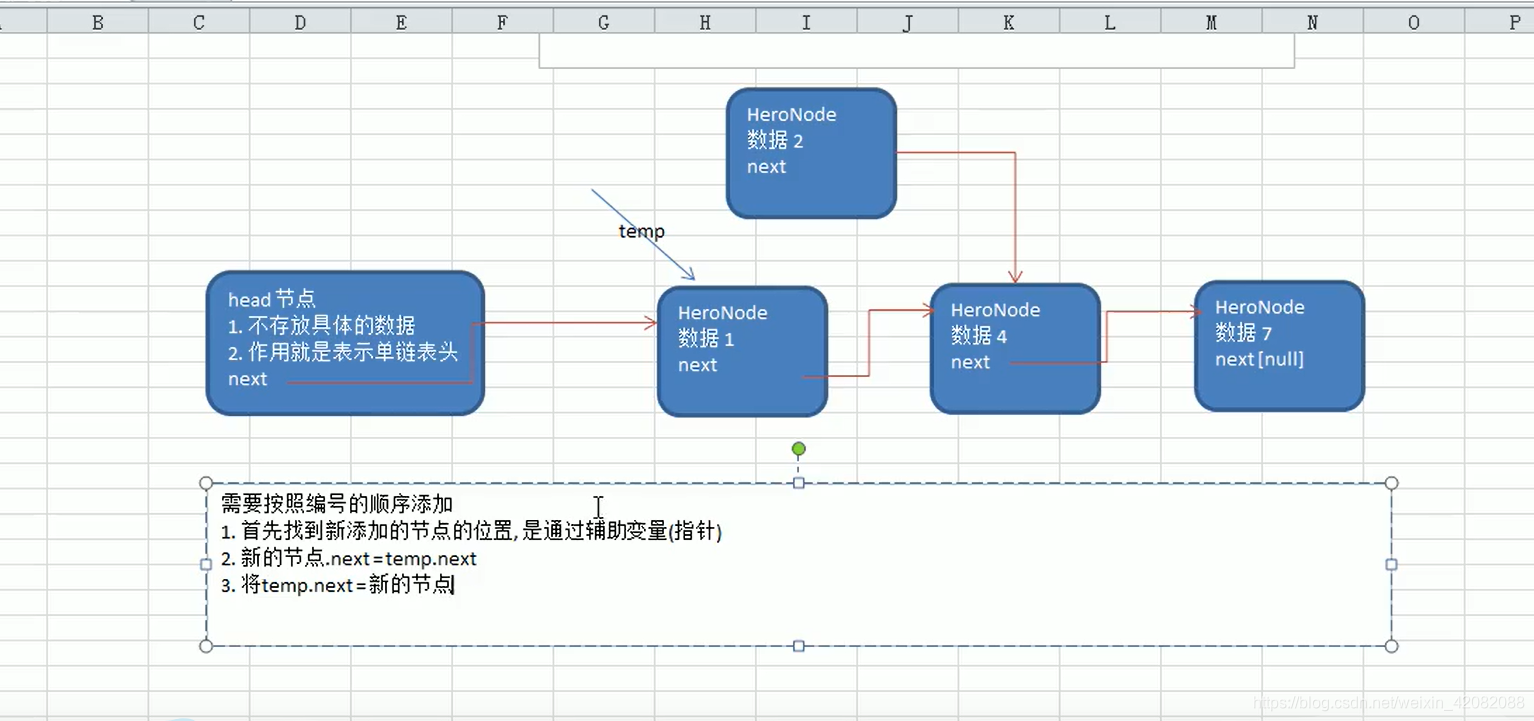Click the temp label text

click(x=642, y=231)
